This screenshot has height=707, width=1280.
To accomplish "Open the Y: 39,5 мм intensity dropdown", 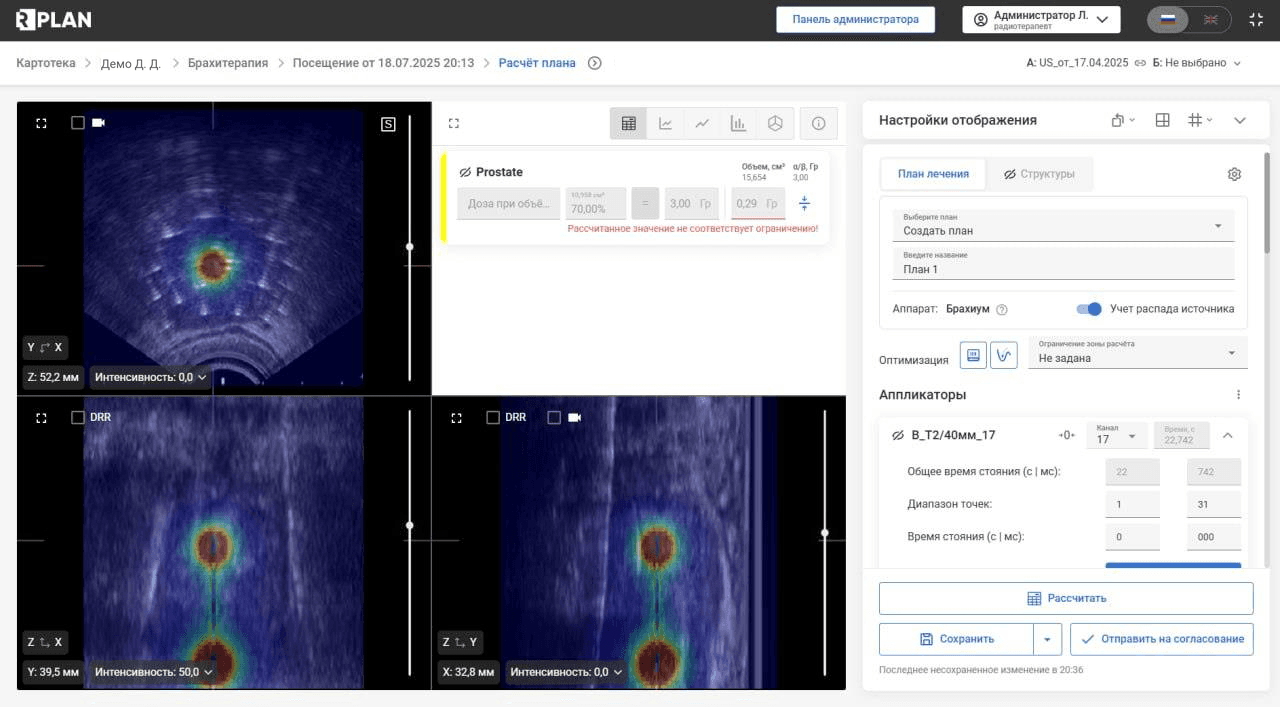I will point(152,672).
